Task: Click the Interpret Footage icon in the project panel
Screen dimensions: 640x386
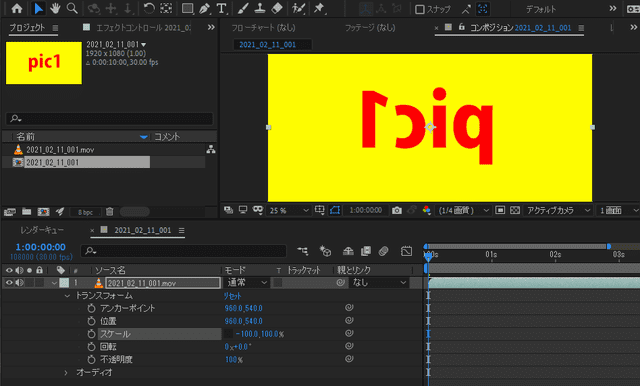Action: point(9,212)
